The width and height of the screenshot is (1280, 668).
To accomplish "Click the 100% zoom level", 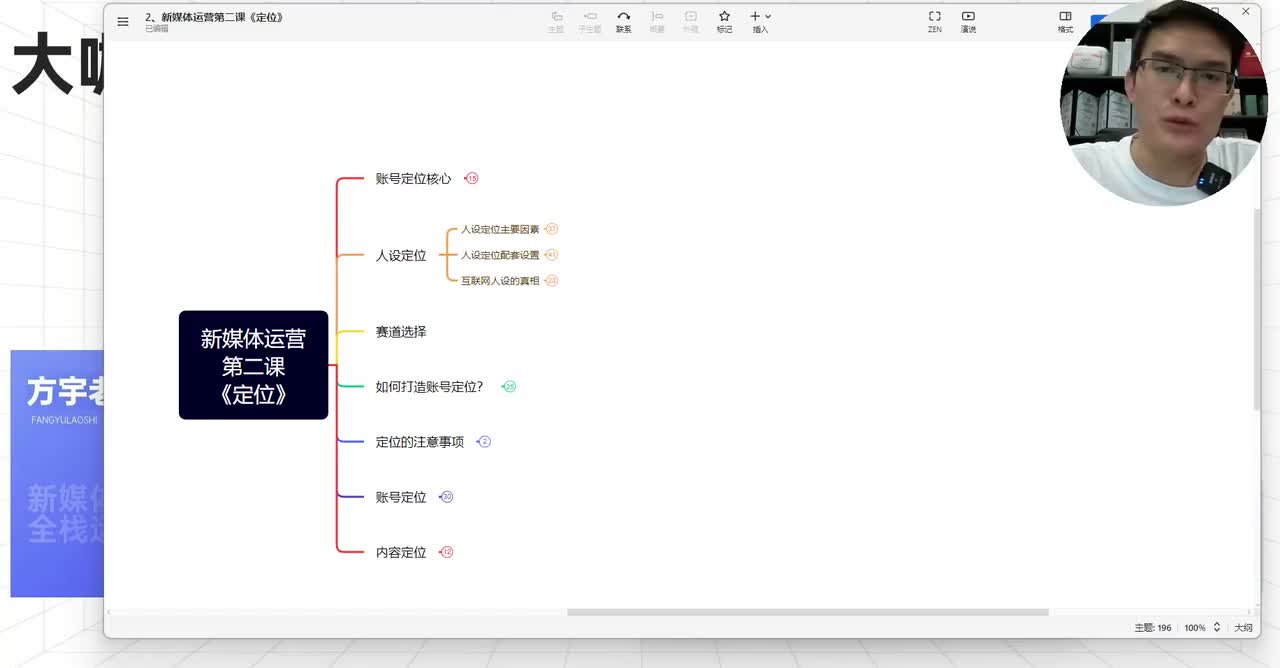I will pos(1195,628).
